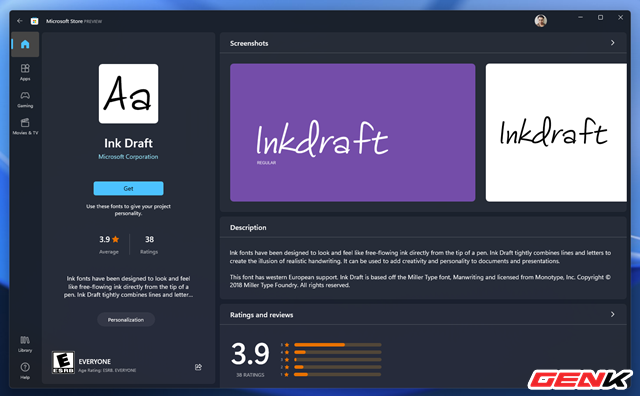Open the user profile avatar
The image size is (640, 396).
540,20
